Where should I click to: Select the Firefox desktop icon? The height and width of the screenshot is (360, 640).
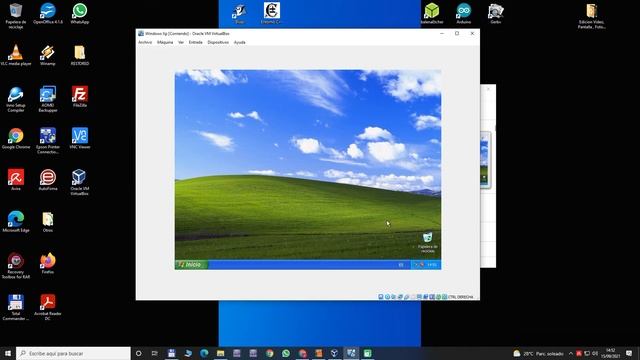click(x=48, y=263)
